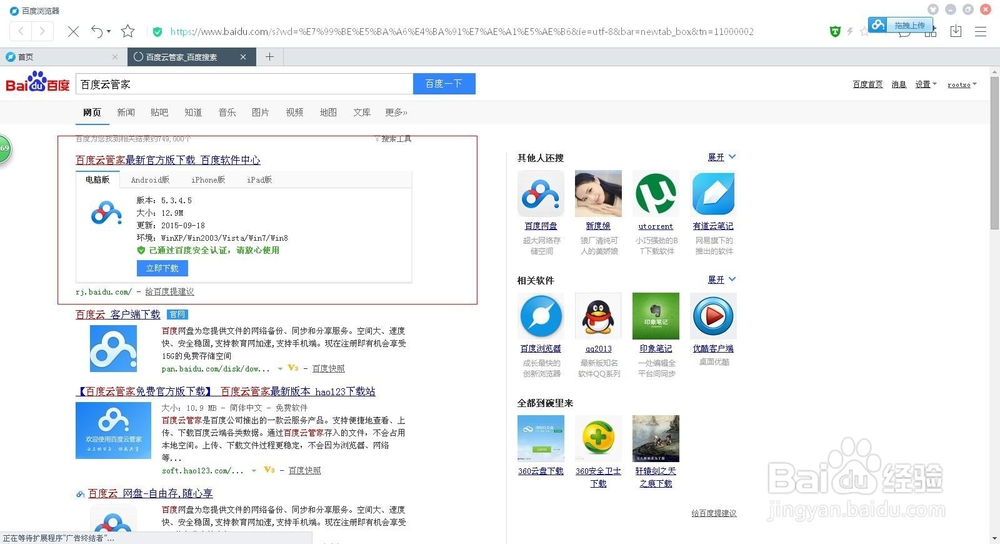1000x544 pixels.
Task: Click the undo closed tab arrow icon
Action: [97, 31]
